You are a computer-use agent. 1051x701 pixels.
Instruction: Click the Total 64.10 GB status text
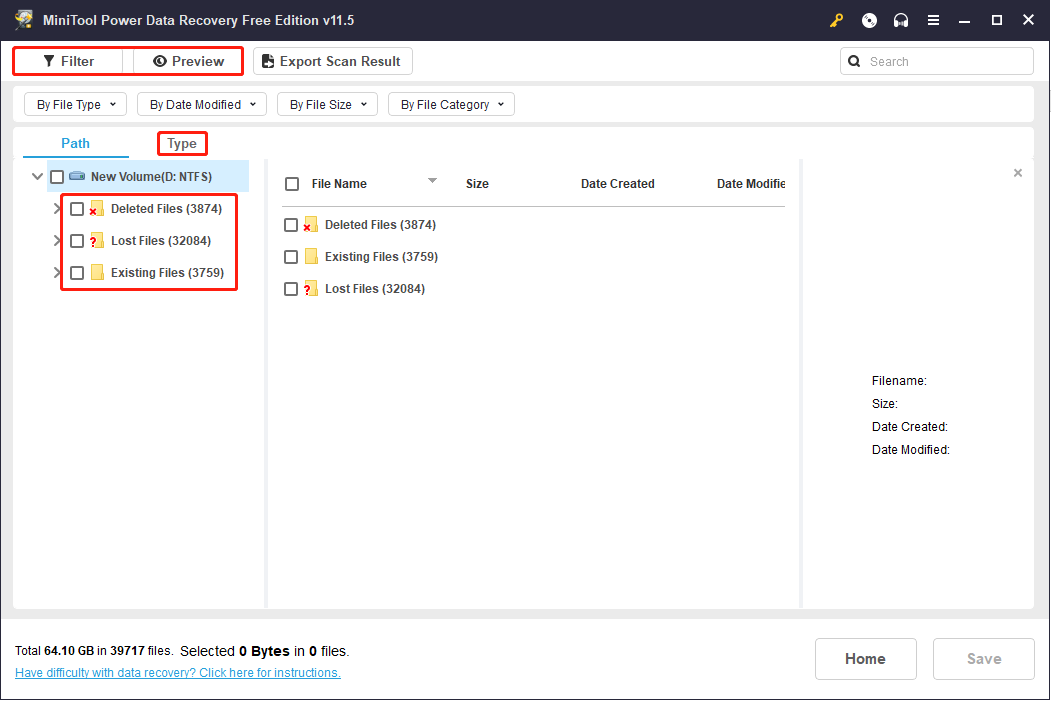click(x=93, y=651)
